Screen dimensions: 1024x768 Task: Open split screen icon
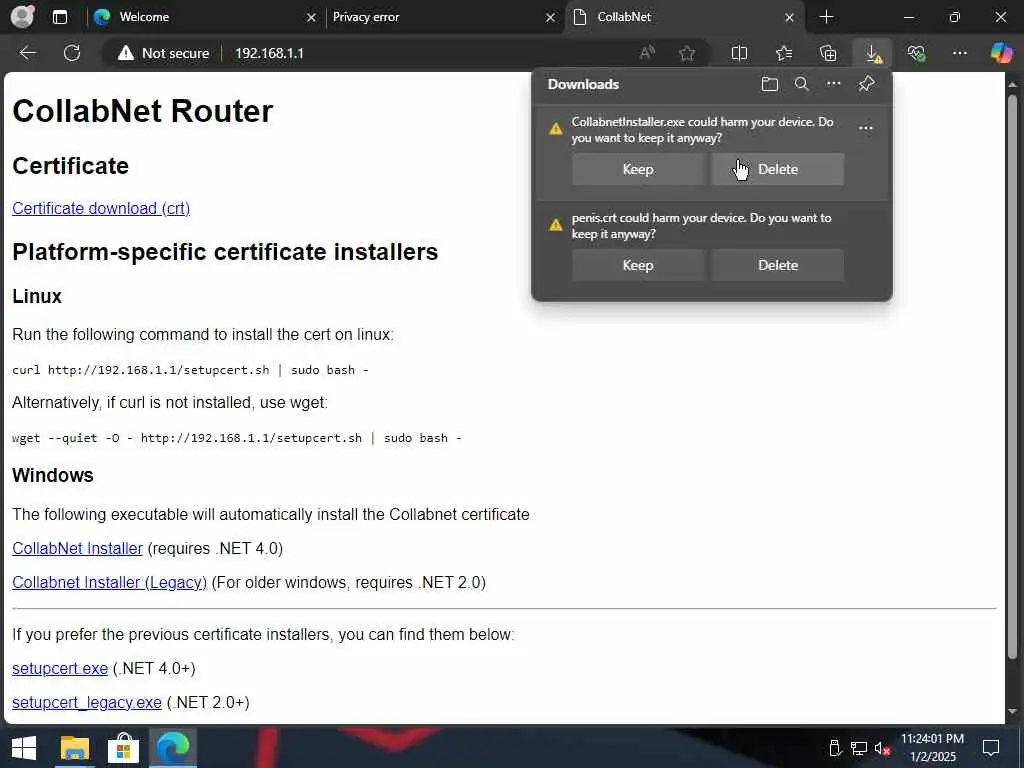tap(739, 53)
